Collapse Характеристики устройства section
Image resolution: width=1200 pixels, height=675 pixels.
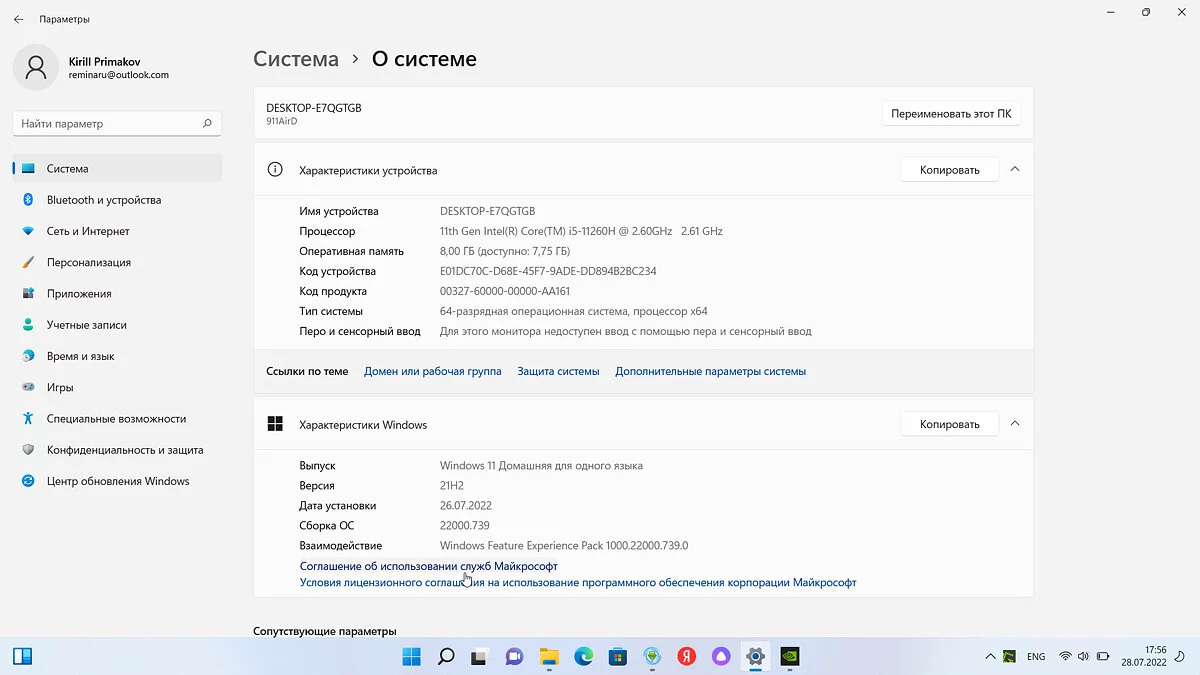[x=1014, y=170]
